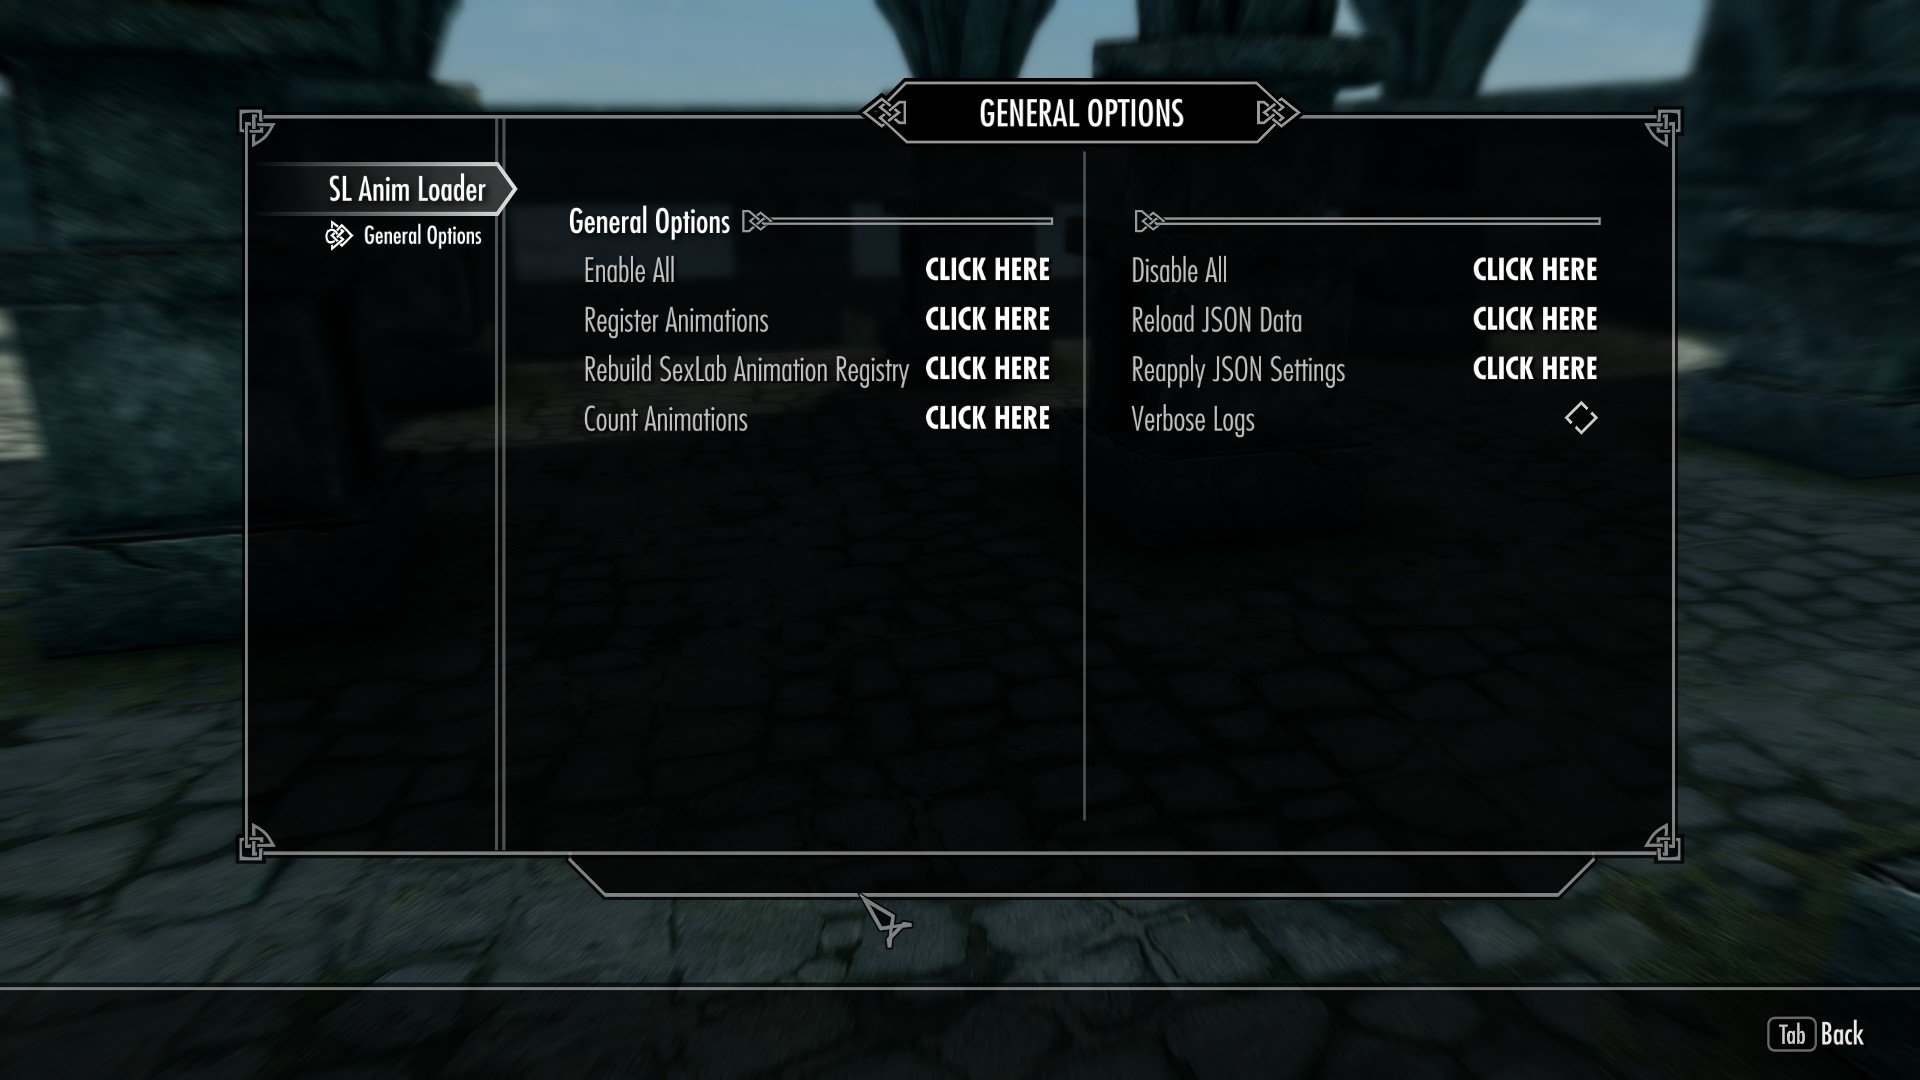
Task: Click Reapply JSON Settings CLICK HERE link
Action: click(1534, 368)
